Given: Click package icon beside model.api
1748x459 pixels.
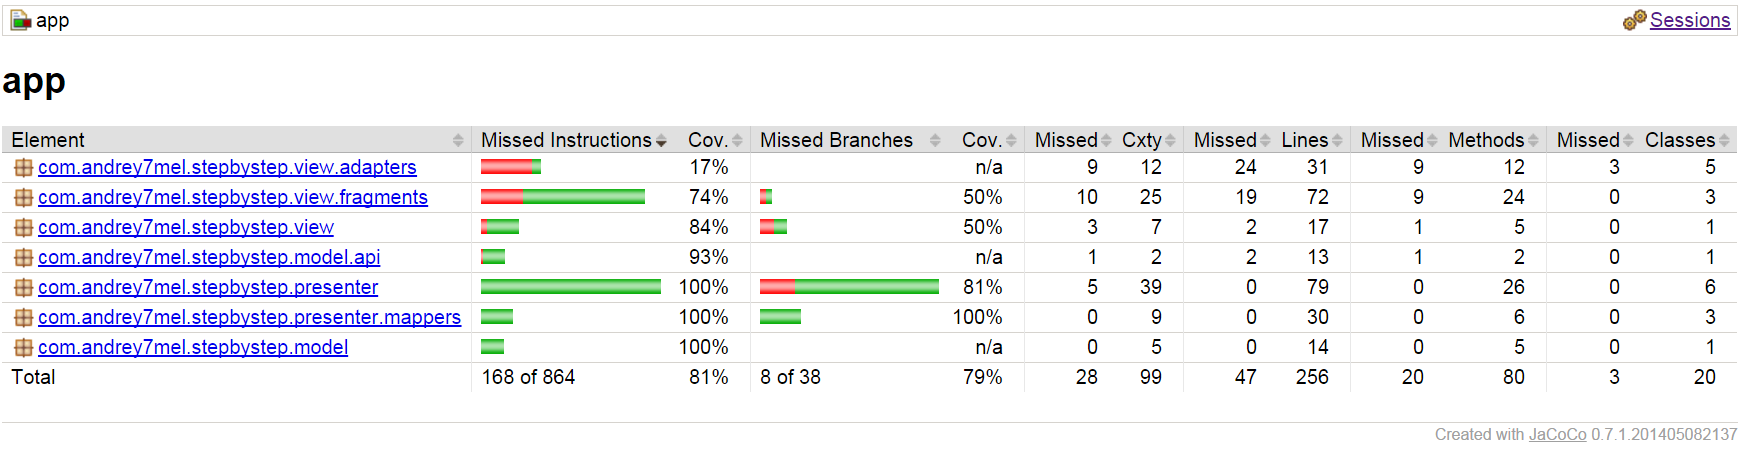Looking at the screenshot, I should (x=23, y=258).
